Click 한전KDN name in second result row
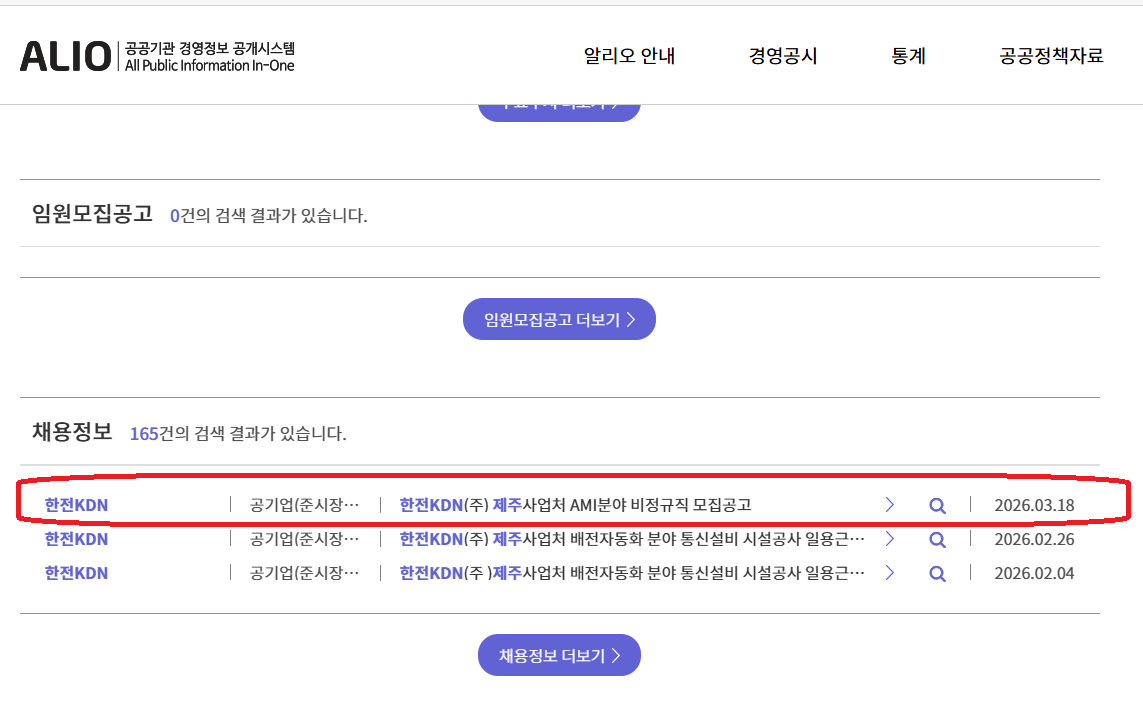This screenshot has height=710, width=1143. (x=76, y=539)
